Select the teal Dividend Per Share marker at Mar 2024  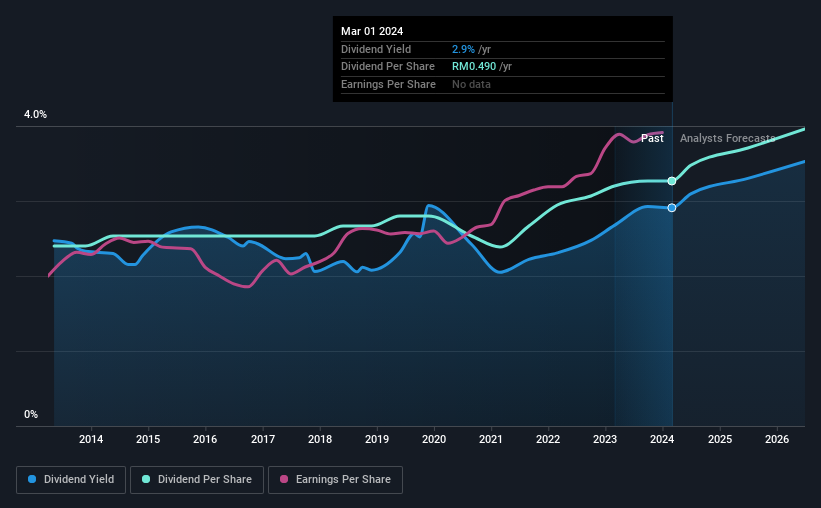coord(672,181)
